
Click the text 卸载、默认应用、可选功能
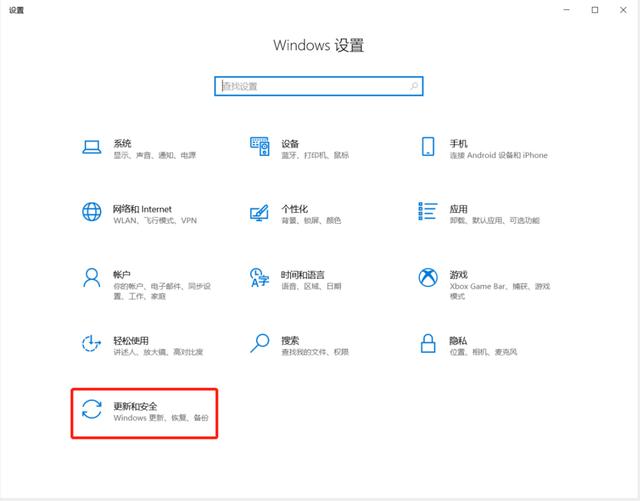point(495,220)
